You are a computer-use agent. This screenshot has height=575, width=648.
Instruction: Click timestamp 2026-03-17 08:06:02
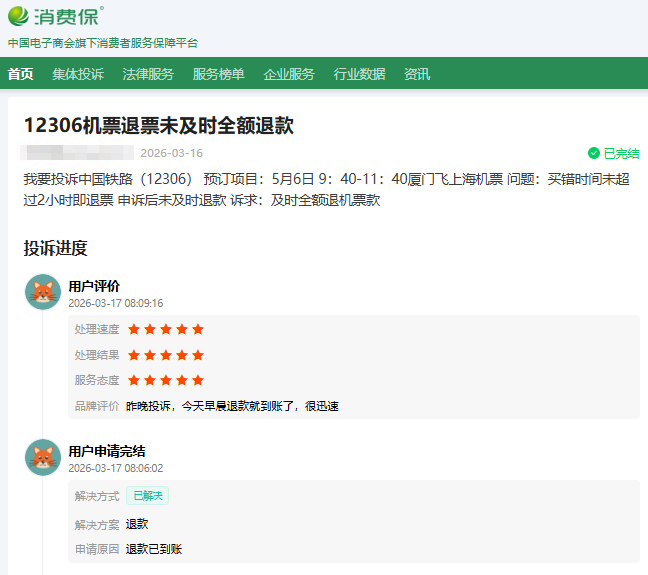coord(116,468)
